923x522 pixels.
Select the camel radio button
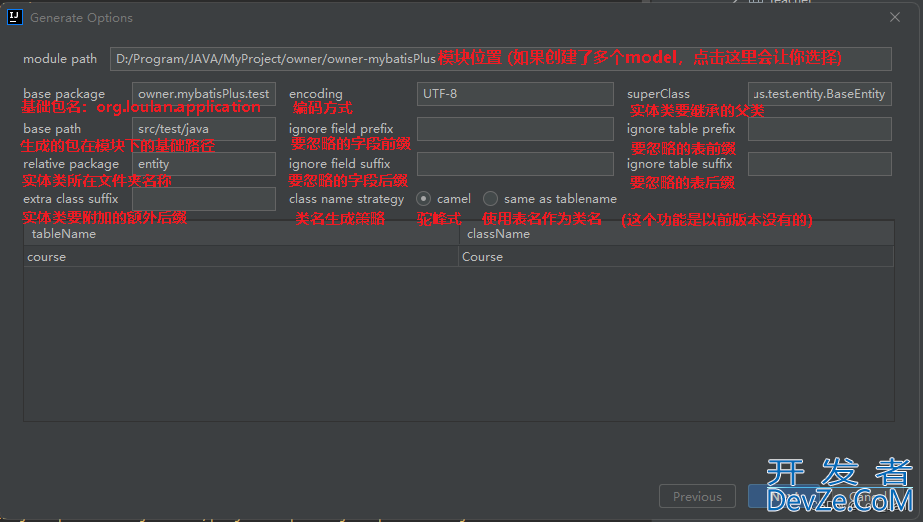pyautogui.click(x=423, y=199)
